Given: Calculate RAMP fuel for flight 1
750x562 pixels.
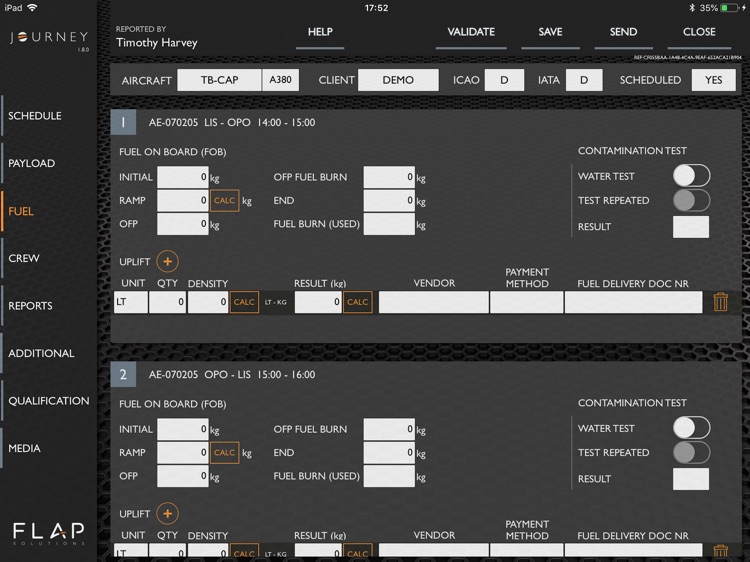Looking at the screenshot, I should click(x=224, y=200).
